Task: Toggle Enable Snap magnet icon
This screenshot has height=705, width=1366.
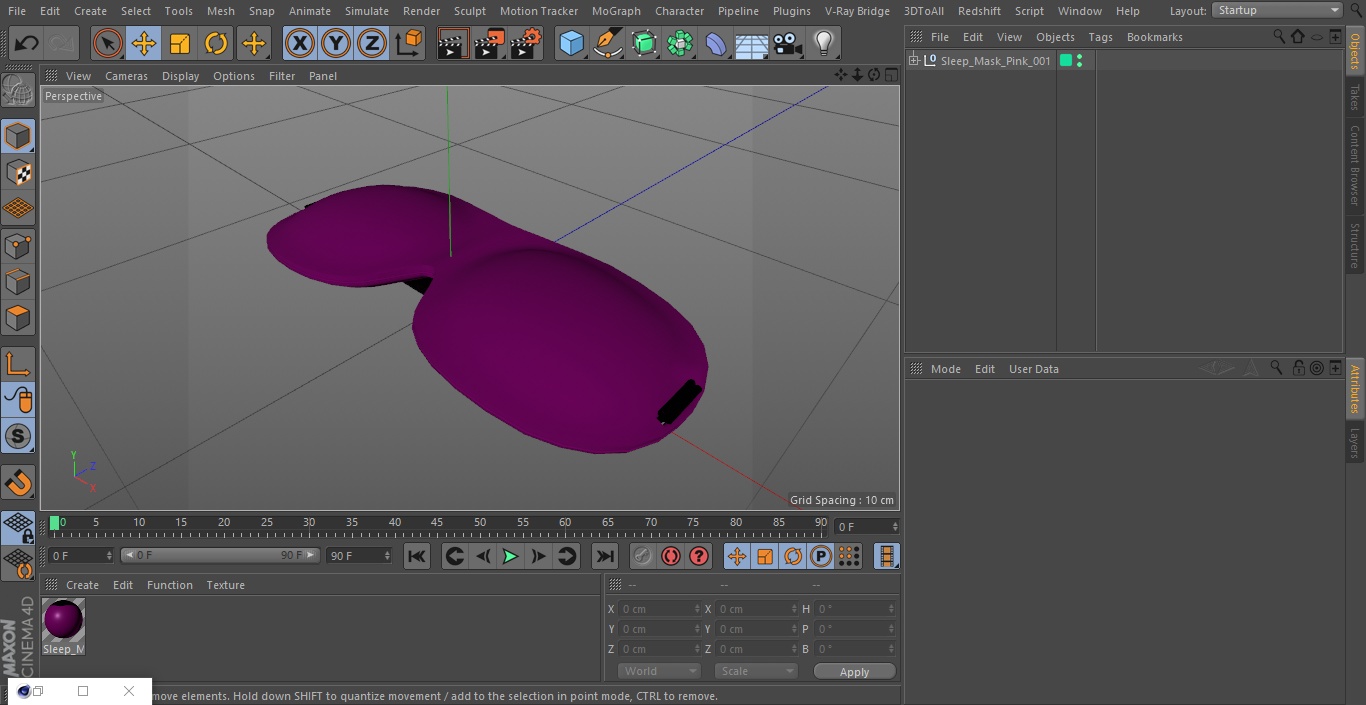Action: coord(18,483)
